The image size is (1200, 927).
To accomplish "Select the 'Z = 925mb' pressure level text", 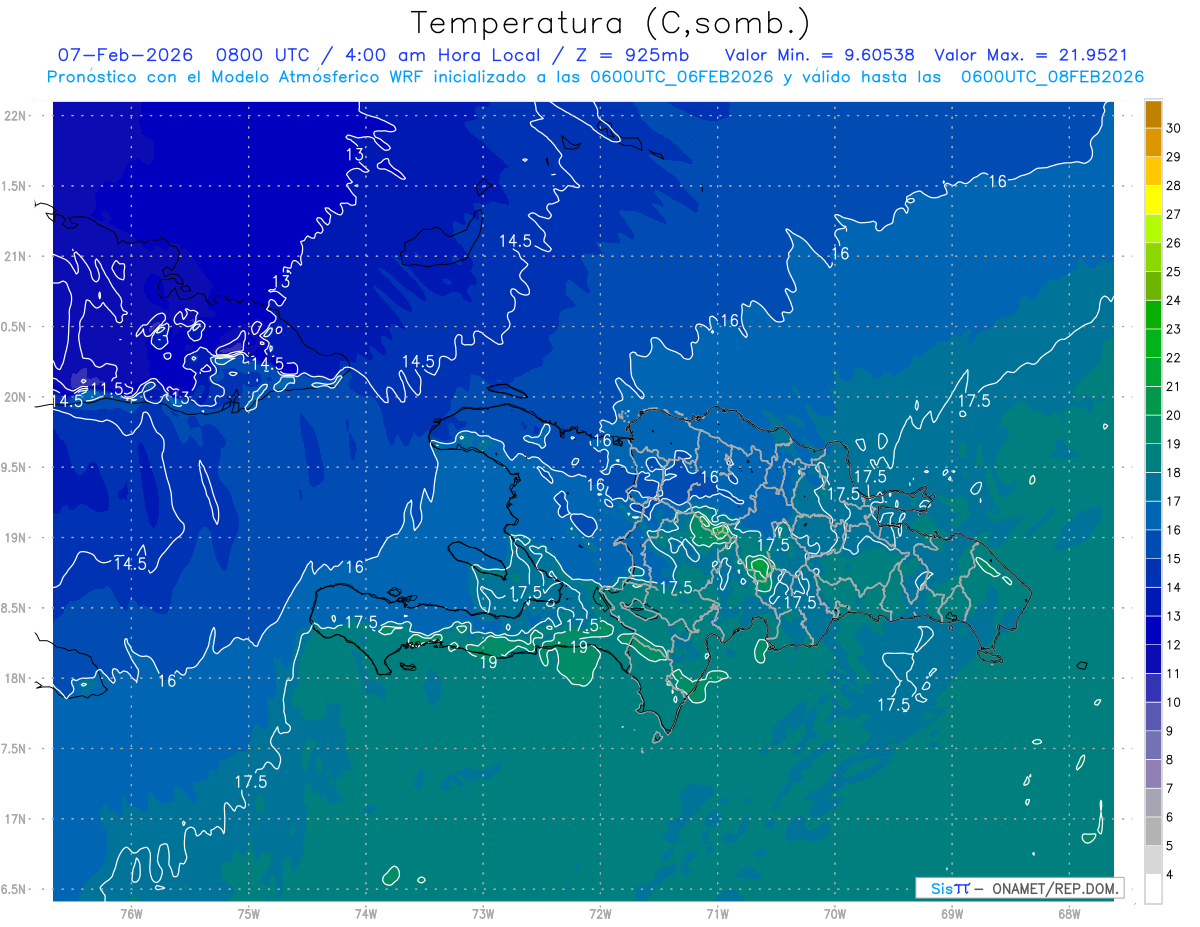I will 631,55.
